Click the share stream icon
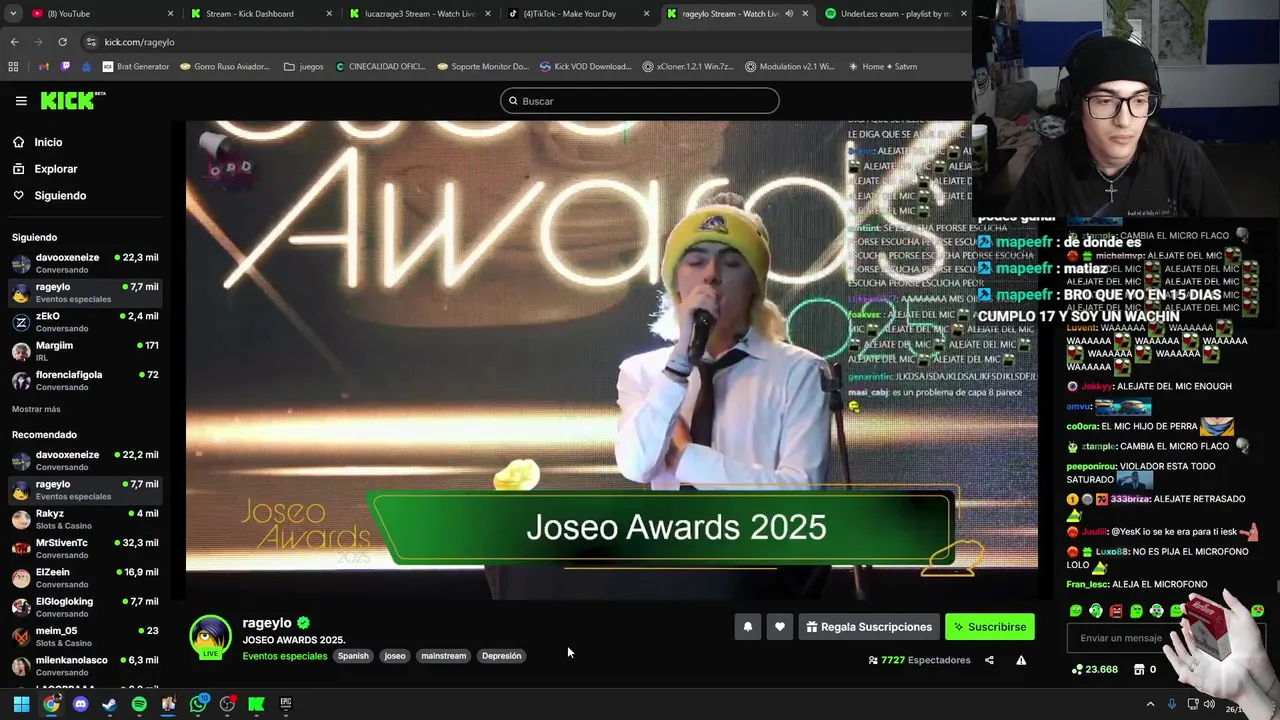The width and height of the screenshot is (1280, 720). (989, 660)
